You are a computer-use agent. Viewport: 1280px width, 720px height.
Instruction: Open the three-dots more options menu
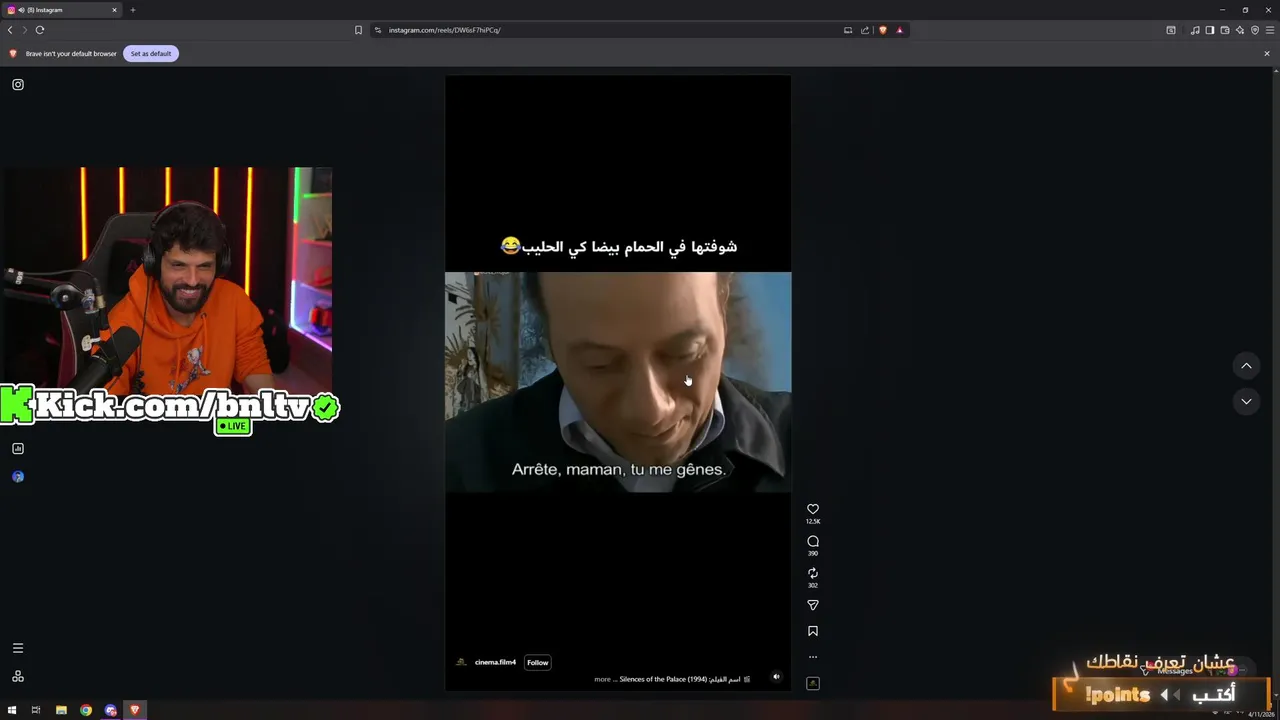pyautogui.click(x=813, y=657)
